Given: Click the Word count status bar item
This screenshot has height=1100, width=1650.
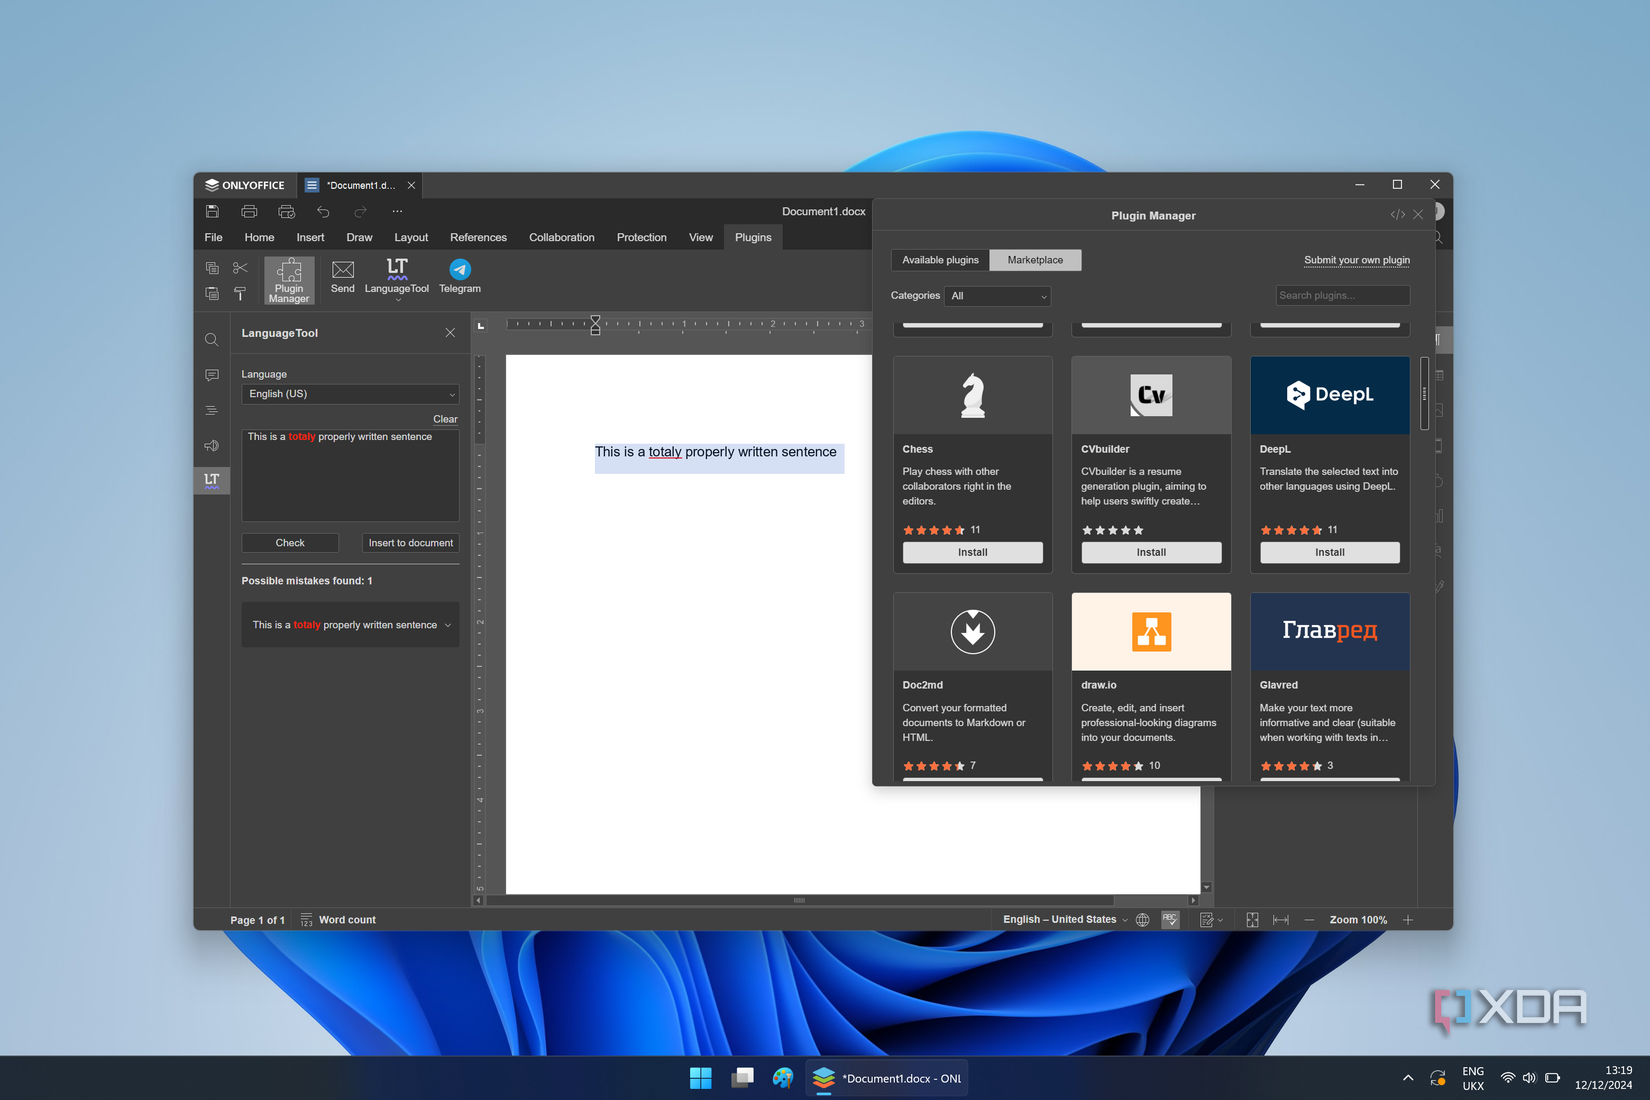Looking at the screenshot, I should tap(338, 920).
